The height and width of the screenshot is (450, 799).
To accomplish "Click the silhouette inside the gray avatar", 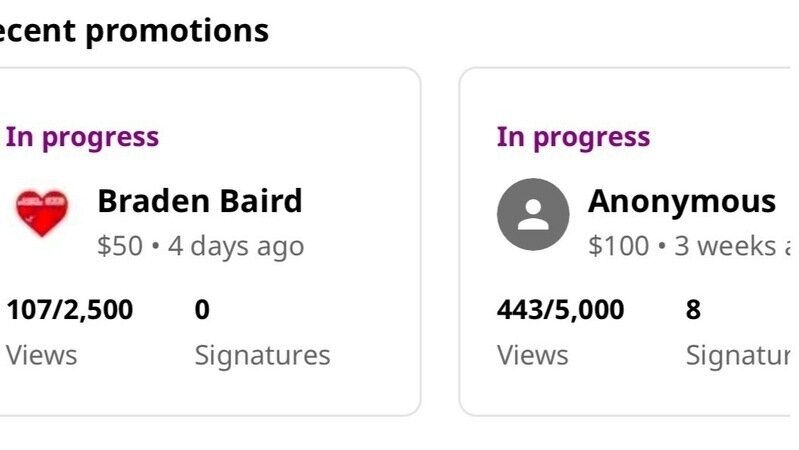I will [533, 215].
